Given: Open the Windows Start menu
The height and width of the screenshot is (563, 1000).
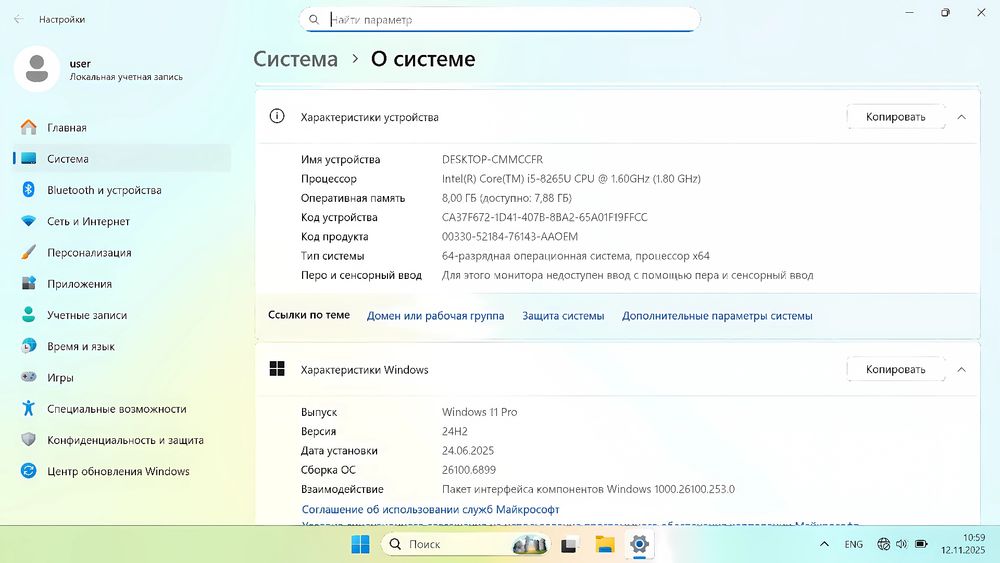Looking at the screenshot, I should 360,544.
